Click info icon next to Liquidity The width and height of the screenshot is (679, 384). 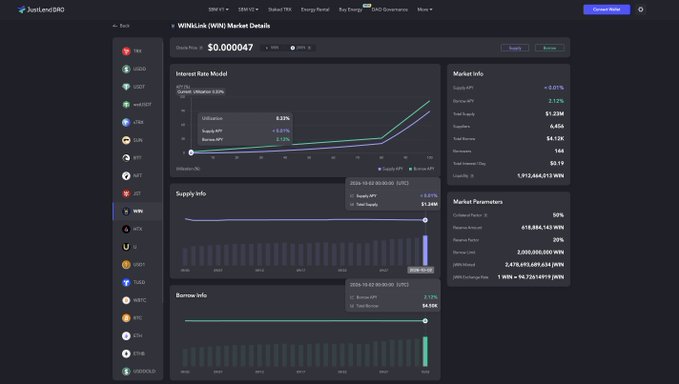point(472,176)
